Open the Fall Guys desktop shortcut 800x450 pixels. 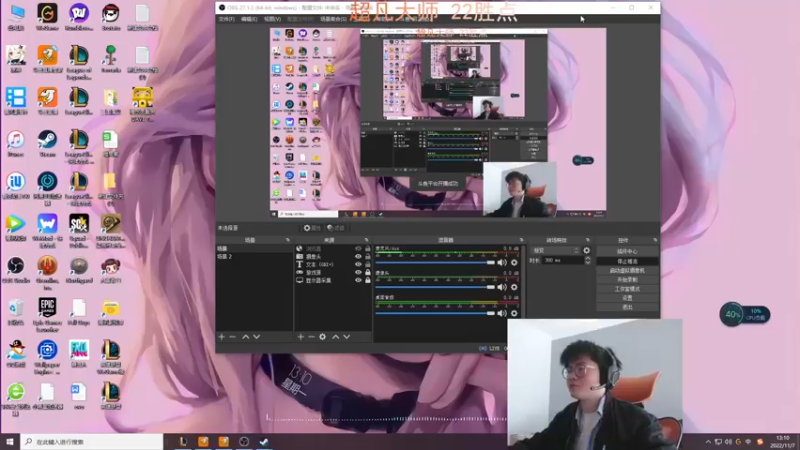tap(79, 354)
